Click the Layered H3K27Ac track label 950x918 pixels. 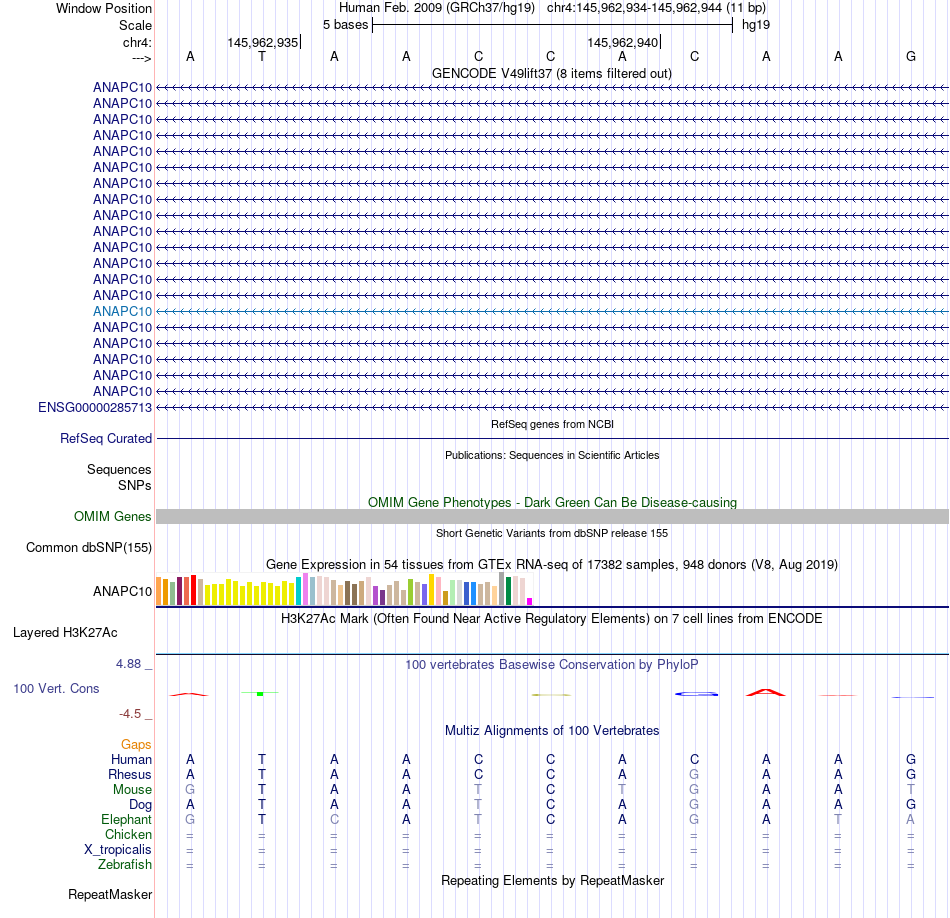65,633
